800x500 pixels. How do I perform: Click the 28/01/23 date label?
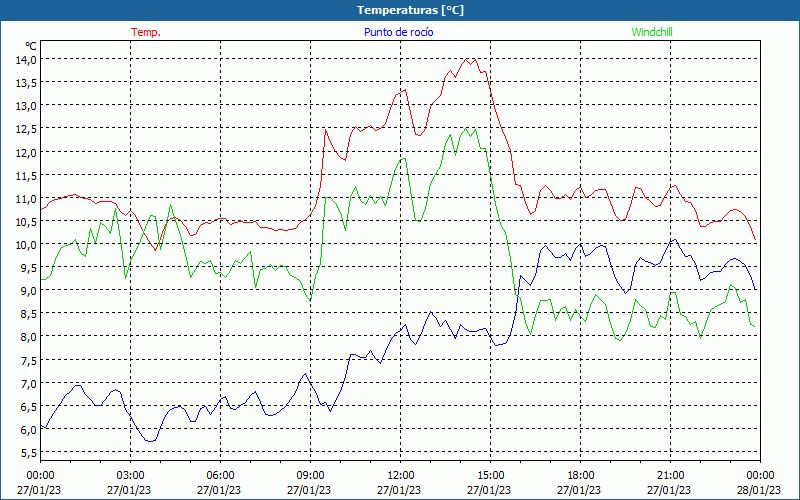759,490
